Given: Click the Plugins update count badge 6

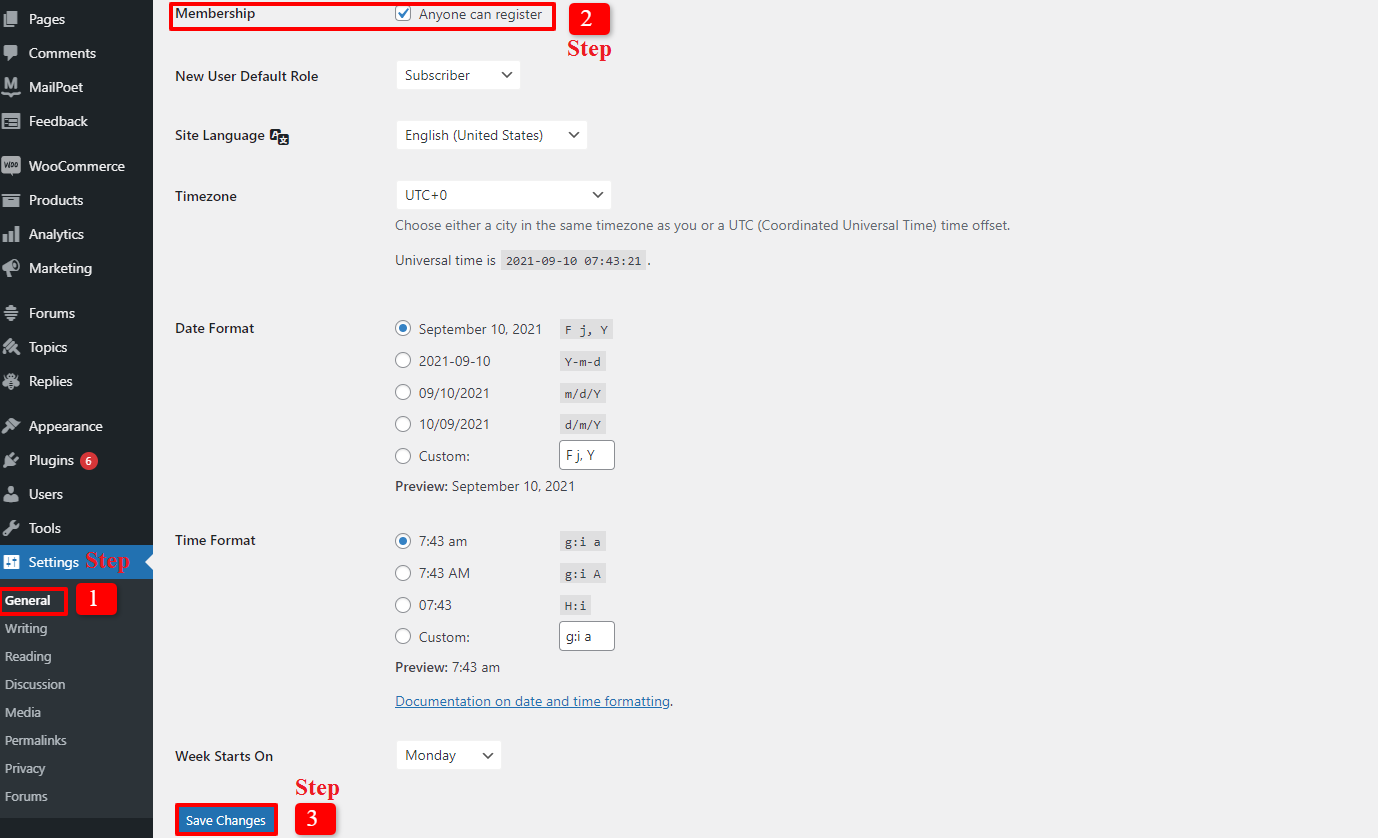Looking at the screenshot, I should tap(89, 461).
